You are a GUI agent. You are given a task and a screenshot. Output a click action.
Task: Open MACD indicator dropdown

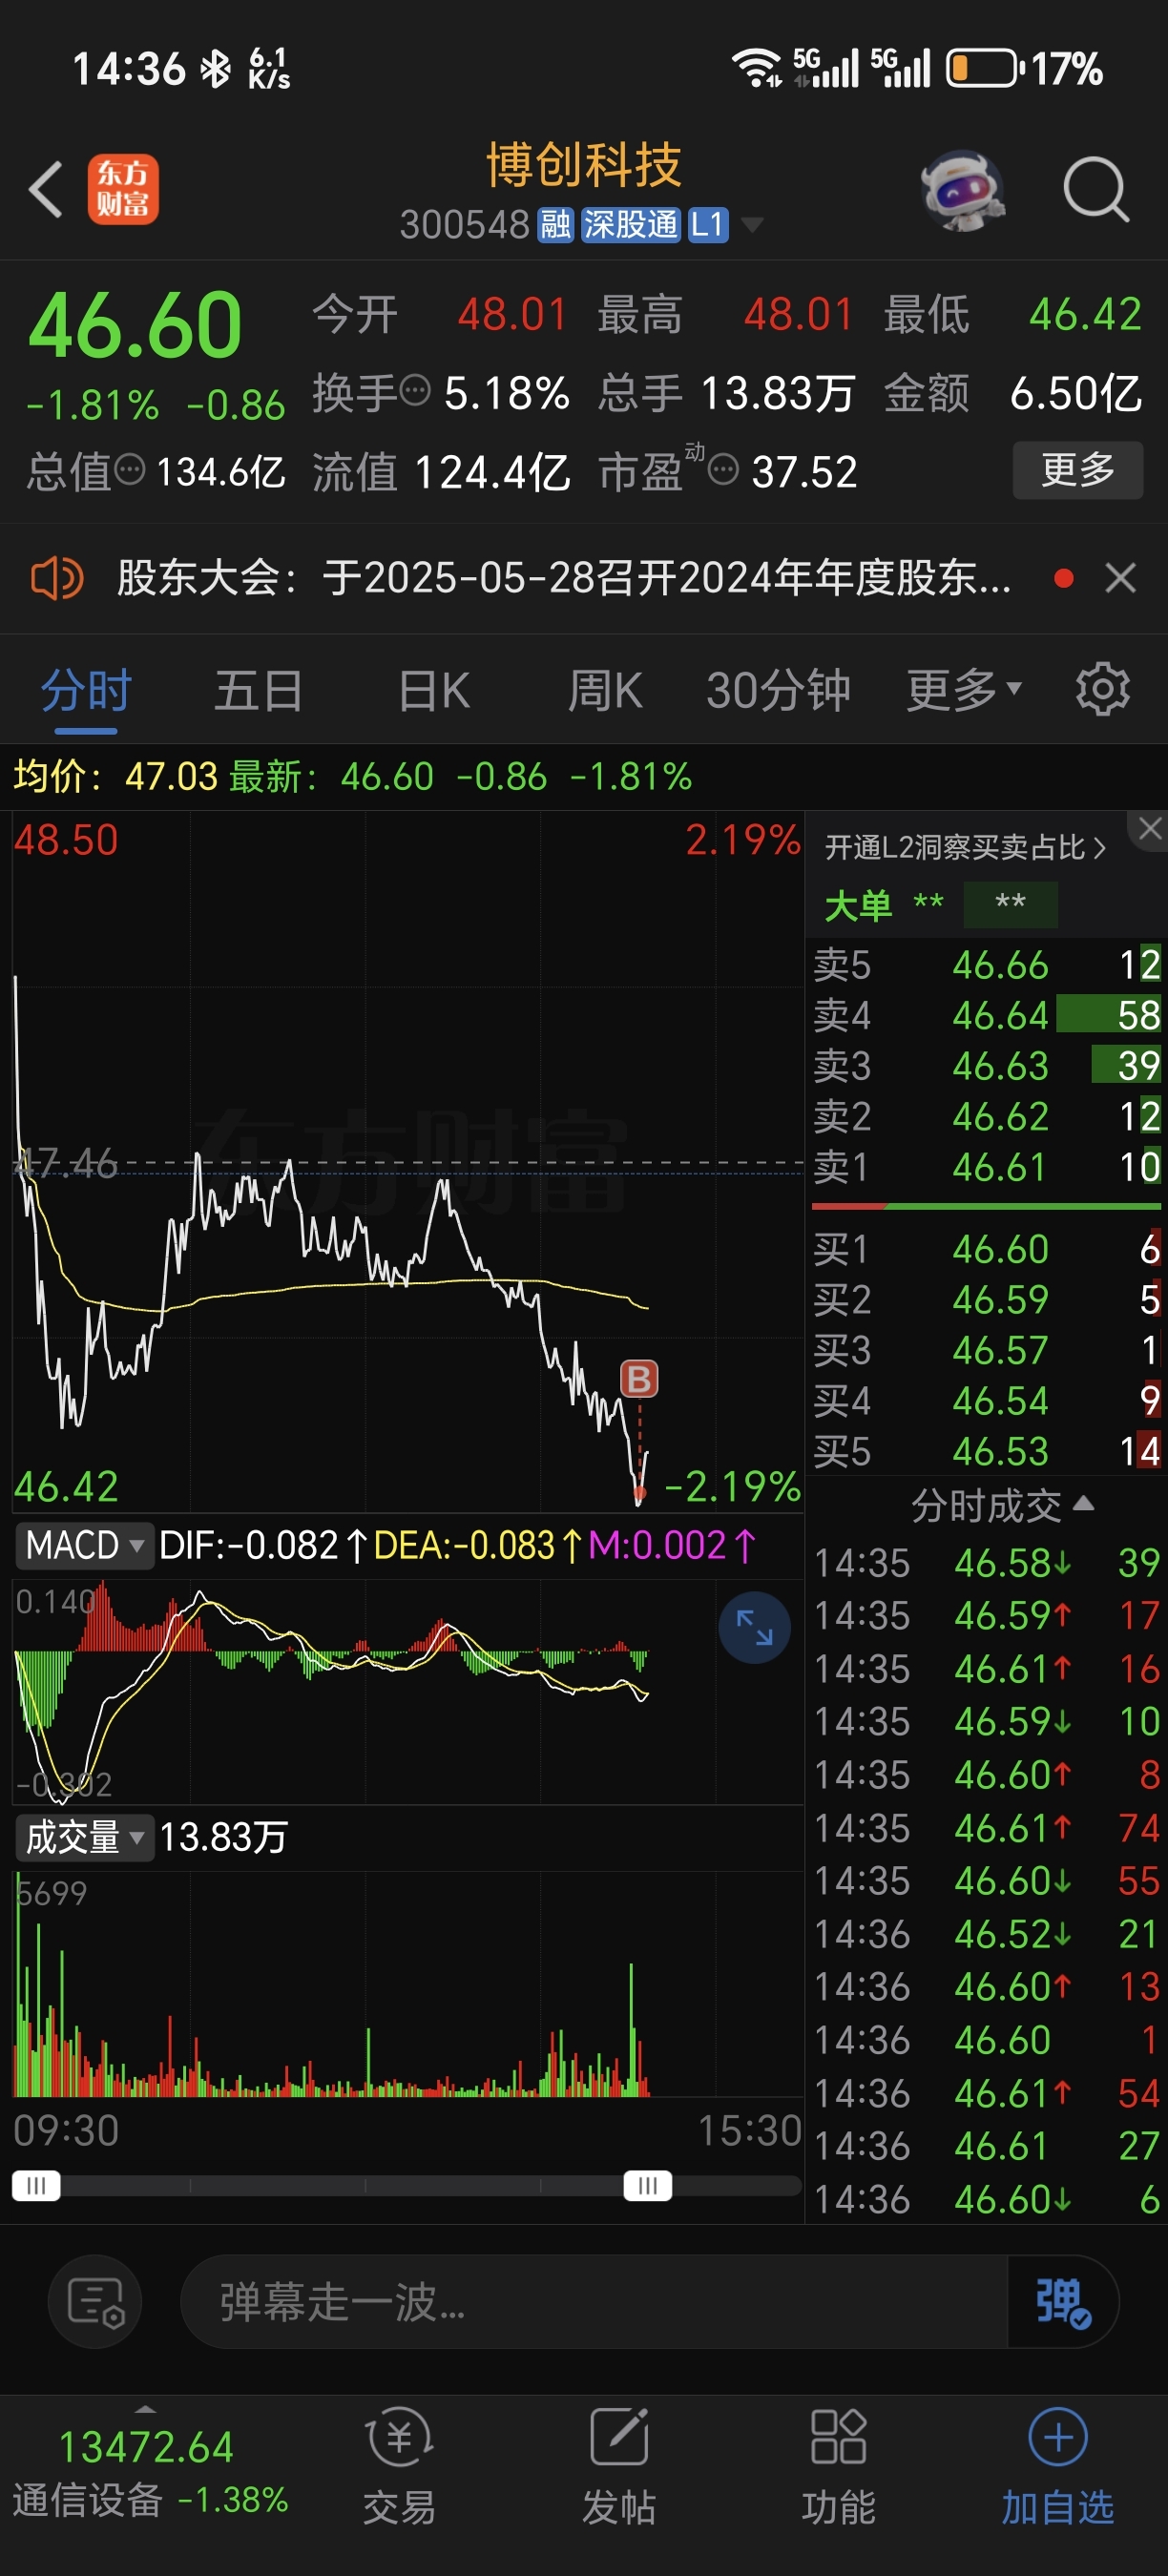(84, 1545)
